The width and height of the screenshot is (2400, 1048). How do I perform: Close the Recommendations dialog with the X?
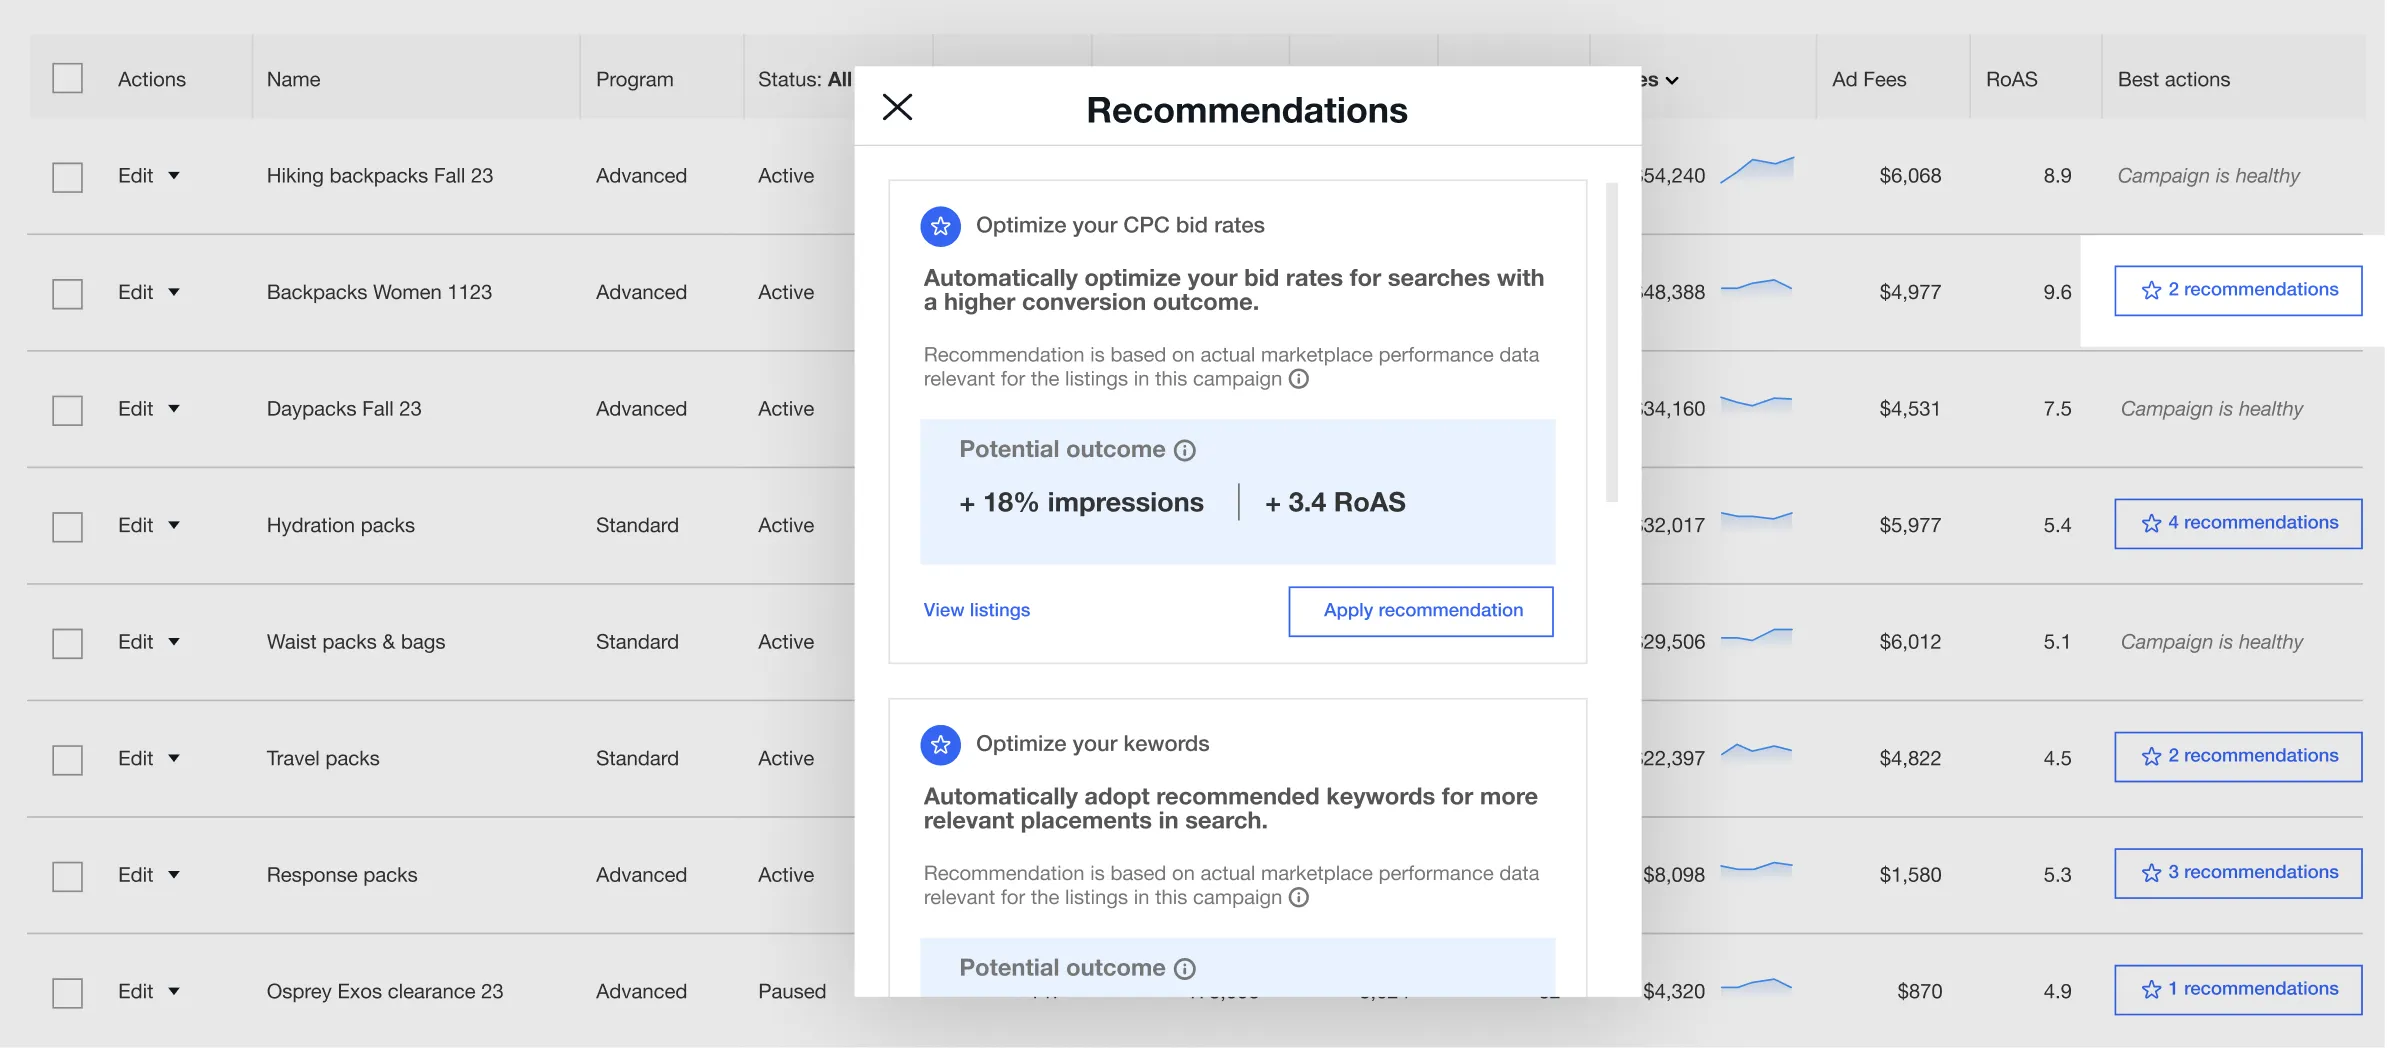pyautogui.click(x=897, y=107)
